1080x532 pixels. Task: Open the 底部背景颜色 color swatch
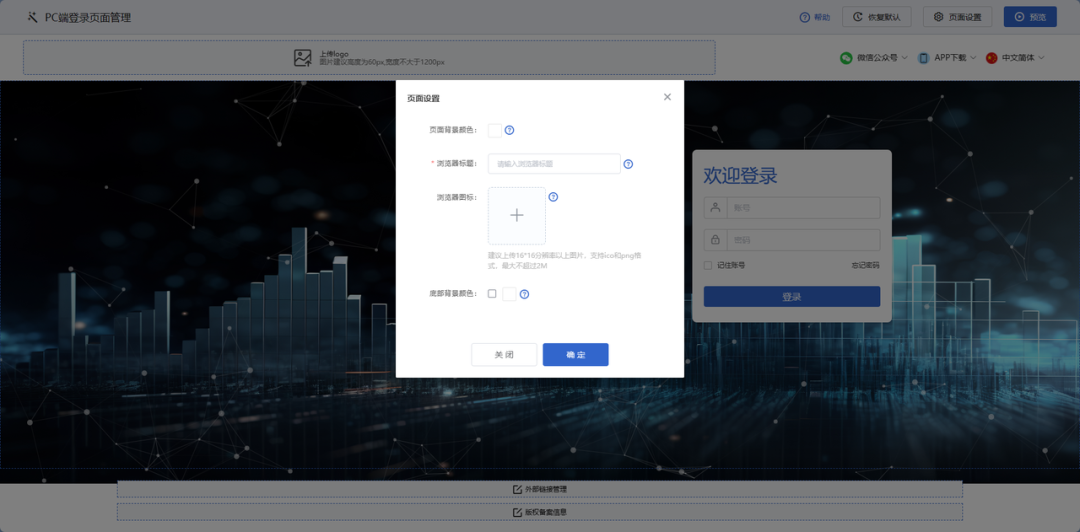510,294
